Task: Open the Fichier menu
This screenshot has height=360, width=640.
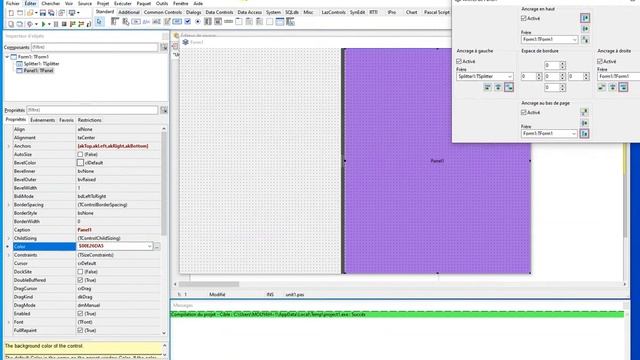Action: (13, 3)
